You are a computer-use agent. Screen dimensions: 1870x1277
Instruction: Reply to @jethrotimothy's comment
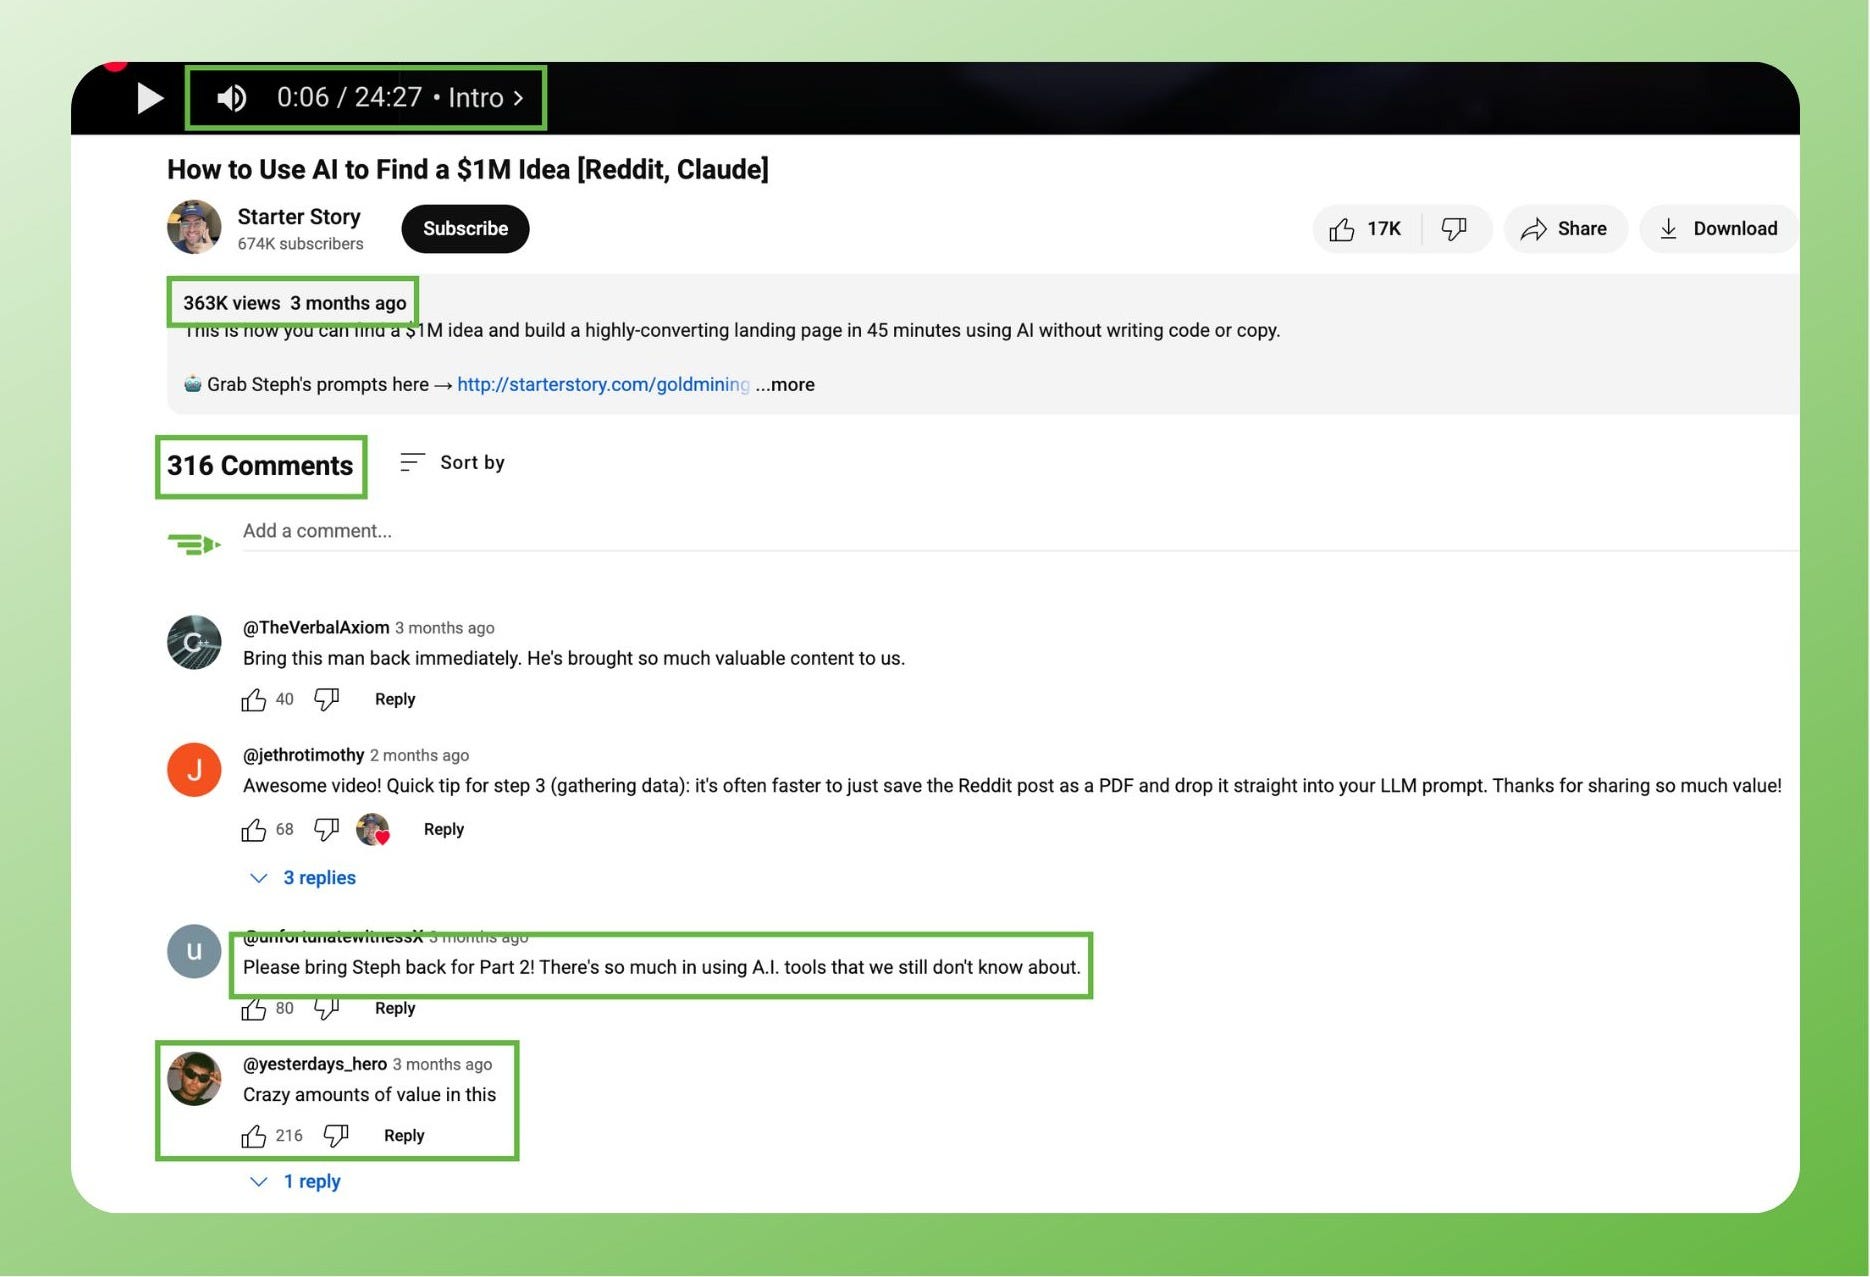(x=444, y=829)
